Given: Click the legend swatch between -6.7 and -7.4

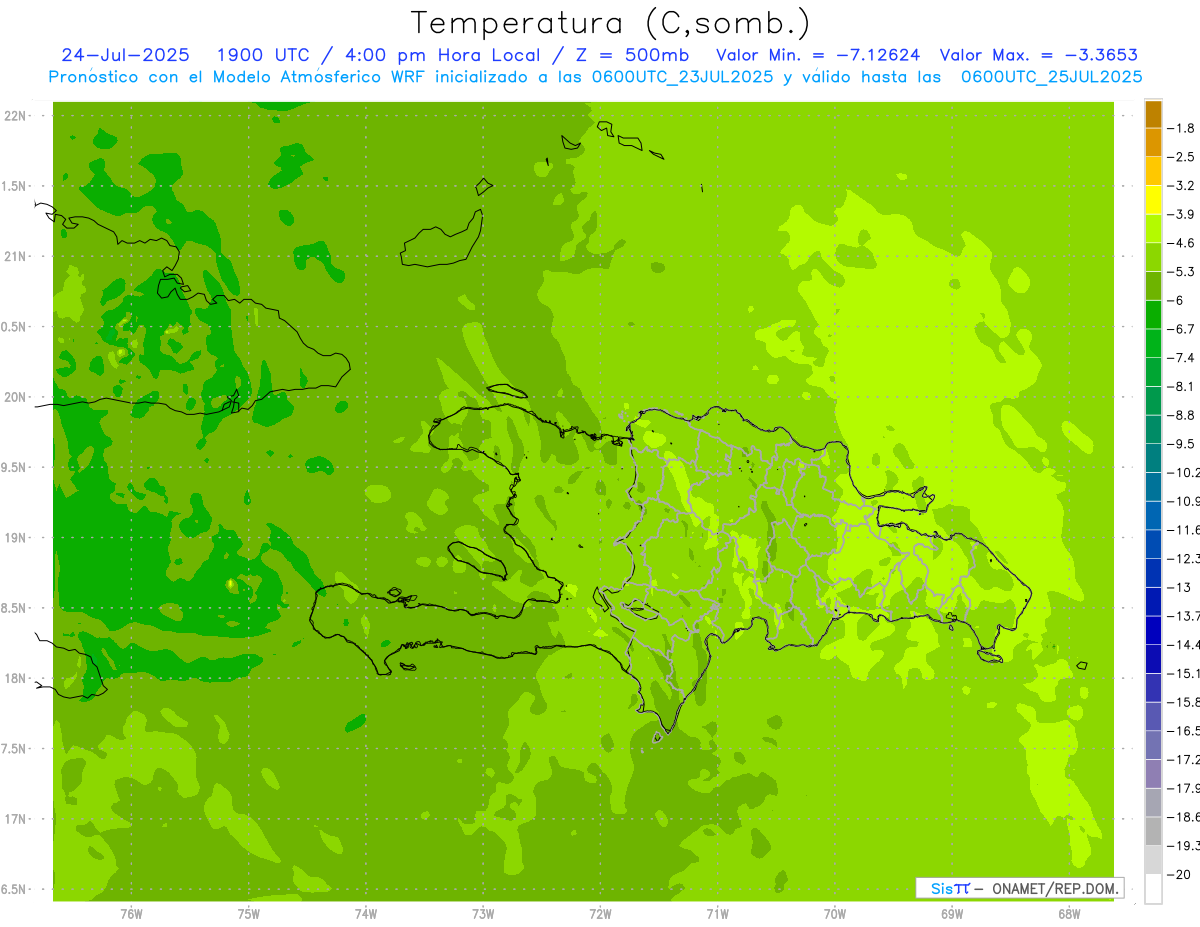Looking at the screenshot, I should tap(1153, 343).
